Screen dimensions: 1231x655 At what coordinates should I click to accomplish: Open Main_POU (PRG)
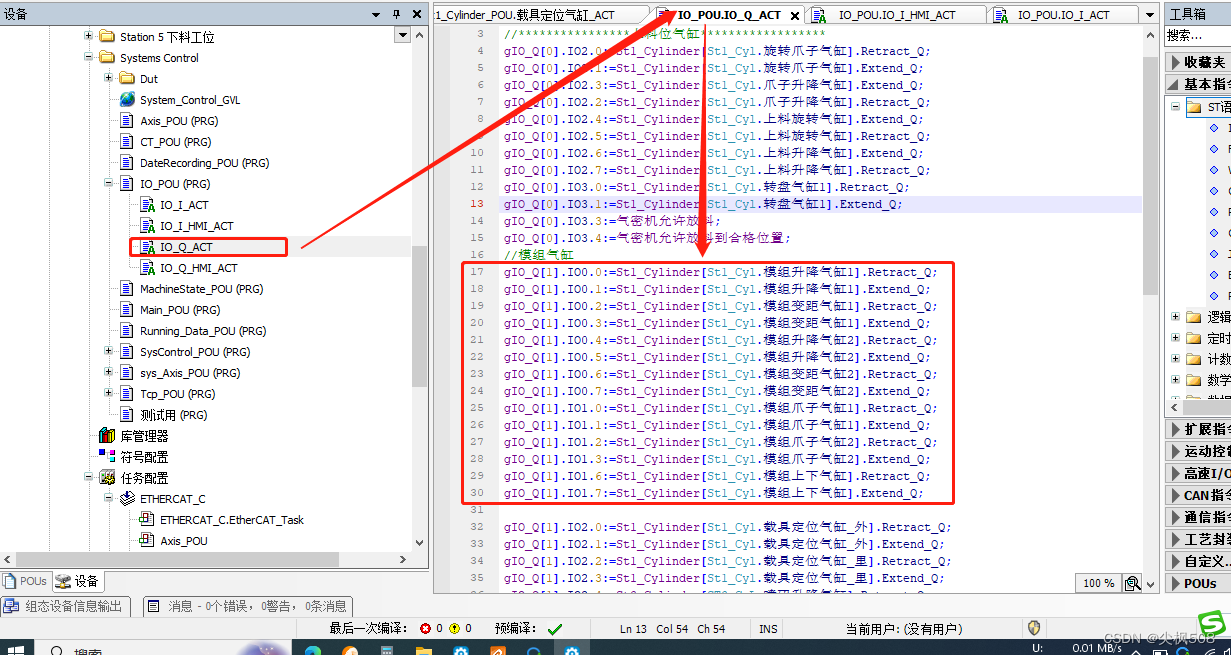pos(179,310)
